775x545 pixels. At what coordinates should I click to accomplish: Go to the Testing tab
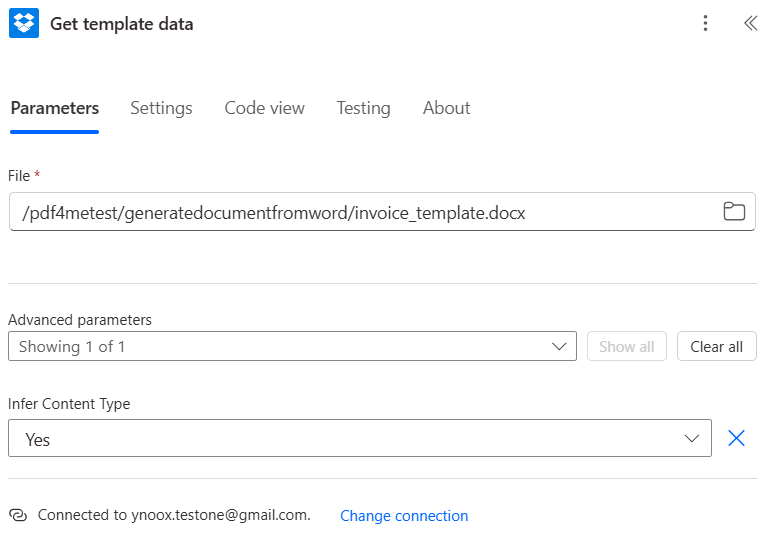pyautogui.click(x=363, y=108)
